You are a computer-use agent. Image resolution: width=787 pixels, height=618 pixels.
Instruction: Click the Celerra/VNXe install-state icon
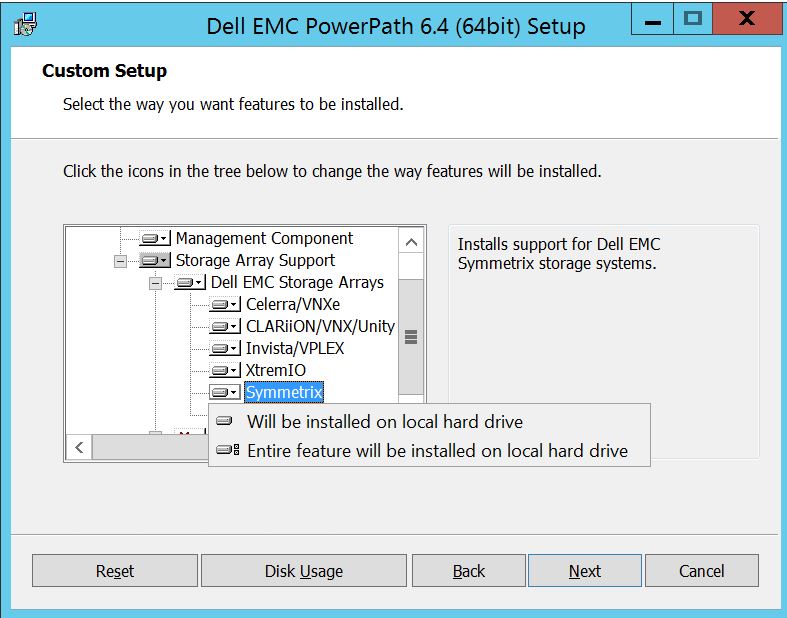[x=225, y=305]
